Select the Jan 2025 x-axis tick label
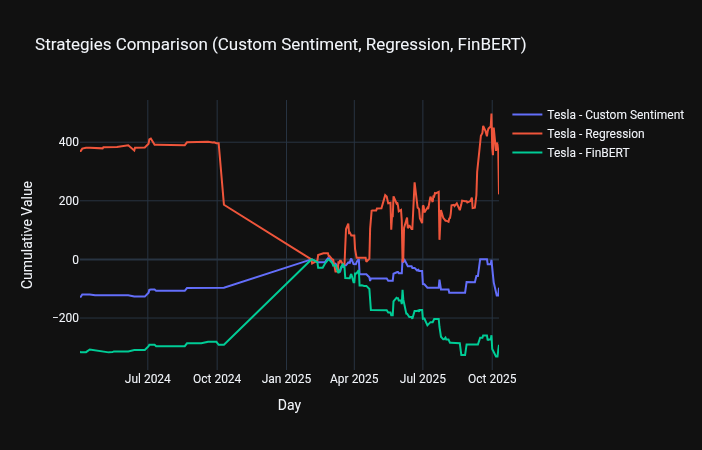The width and height of the screenshot is (702, 450). tap(287, 379)
